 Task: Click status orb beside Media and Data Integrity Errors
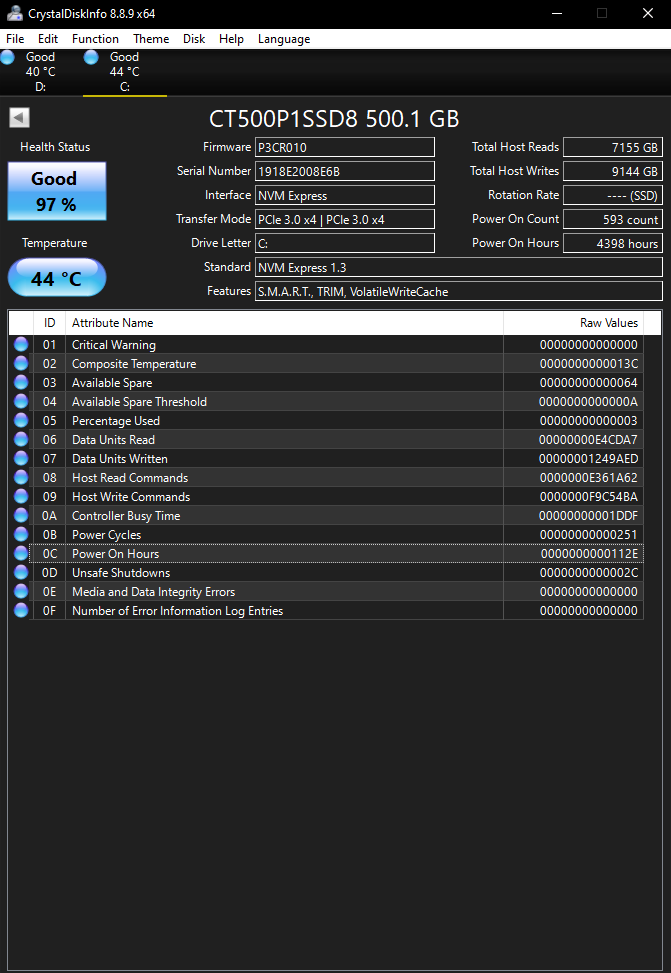(x=21, y=591)
